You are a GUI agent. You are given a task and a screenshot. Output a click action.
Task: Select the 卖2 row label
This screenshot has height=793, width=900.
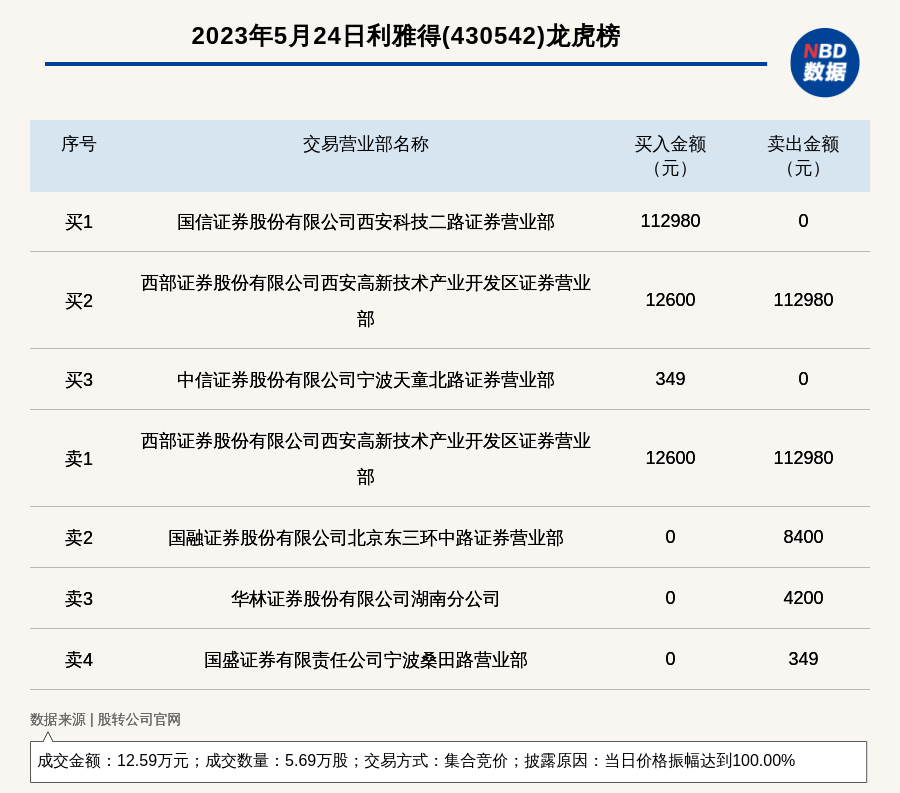[79, 538]
